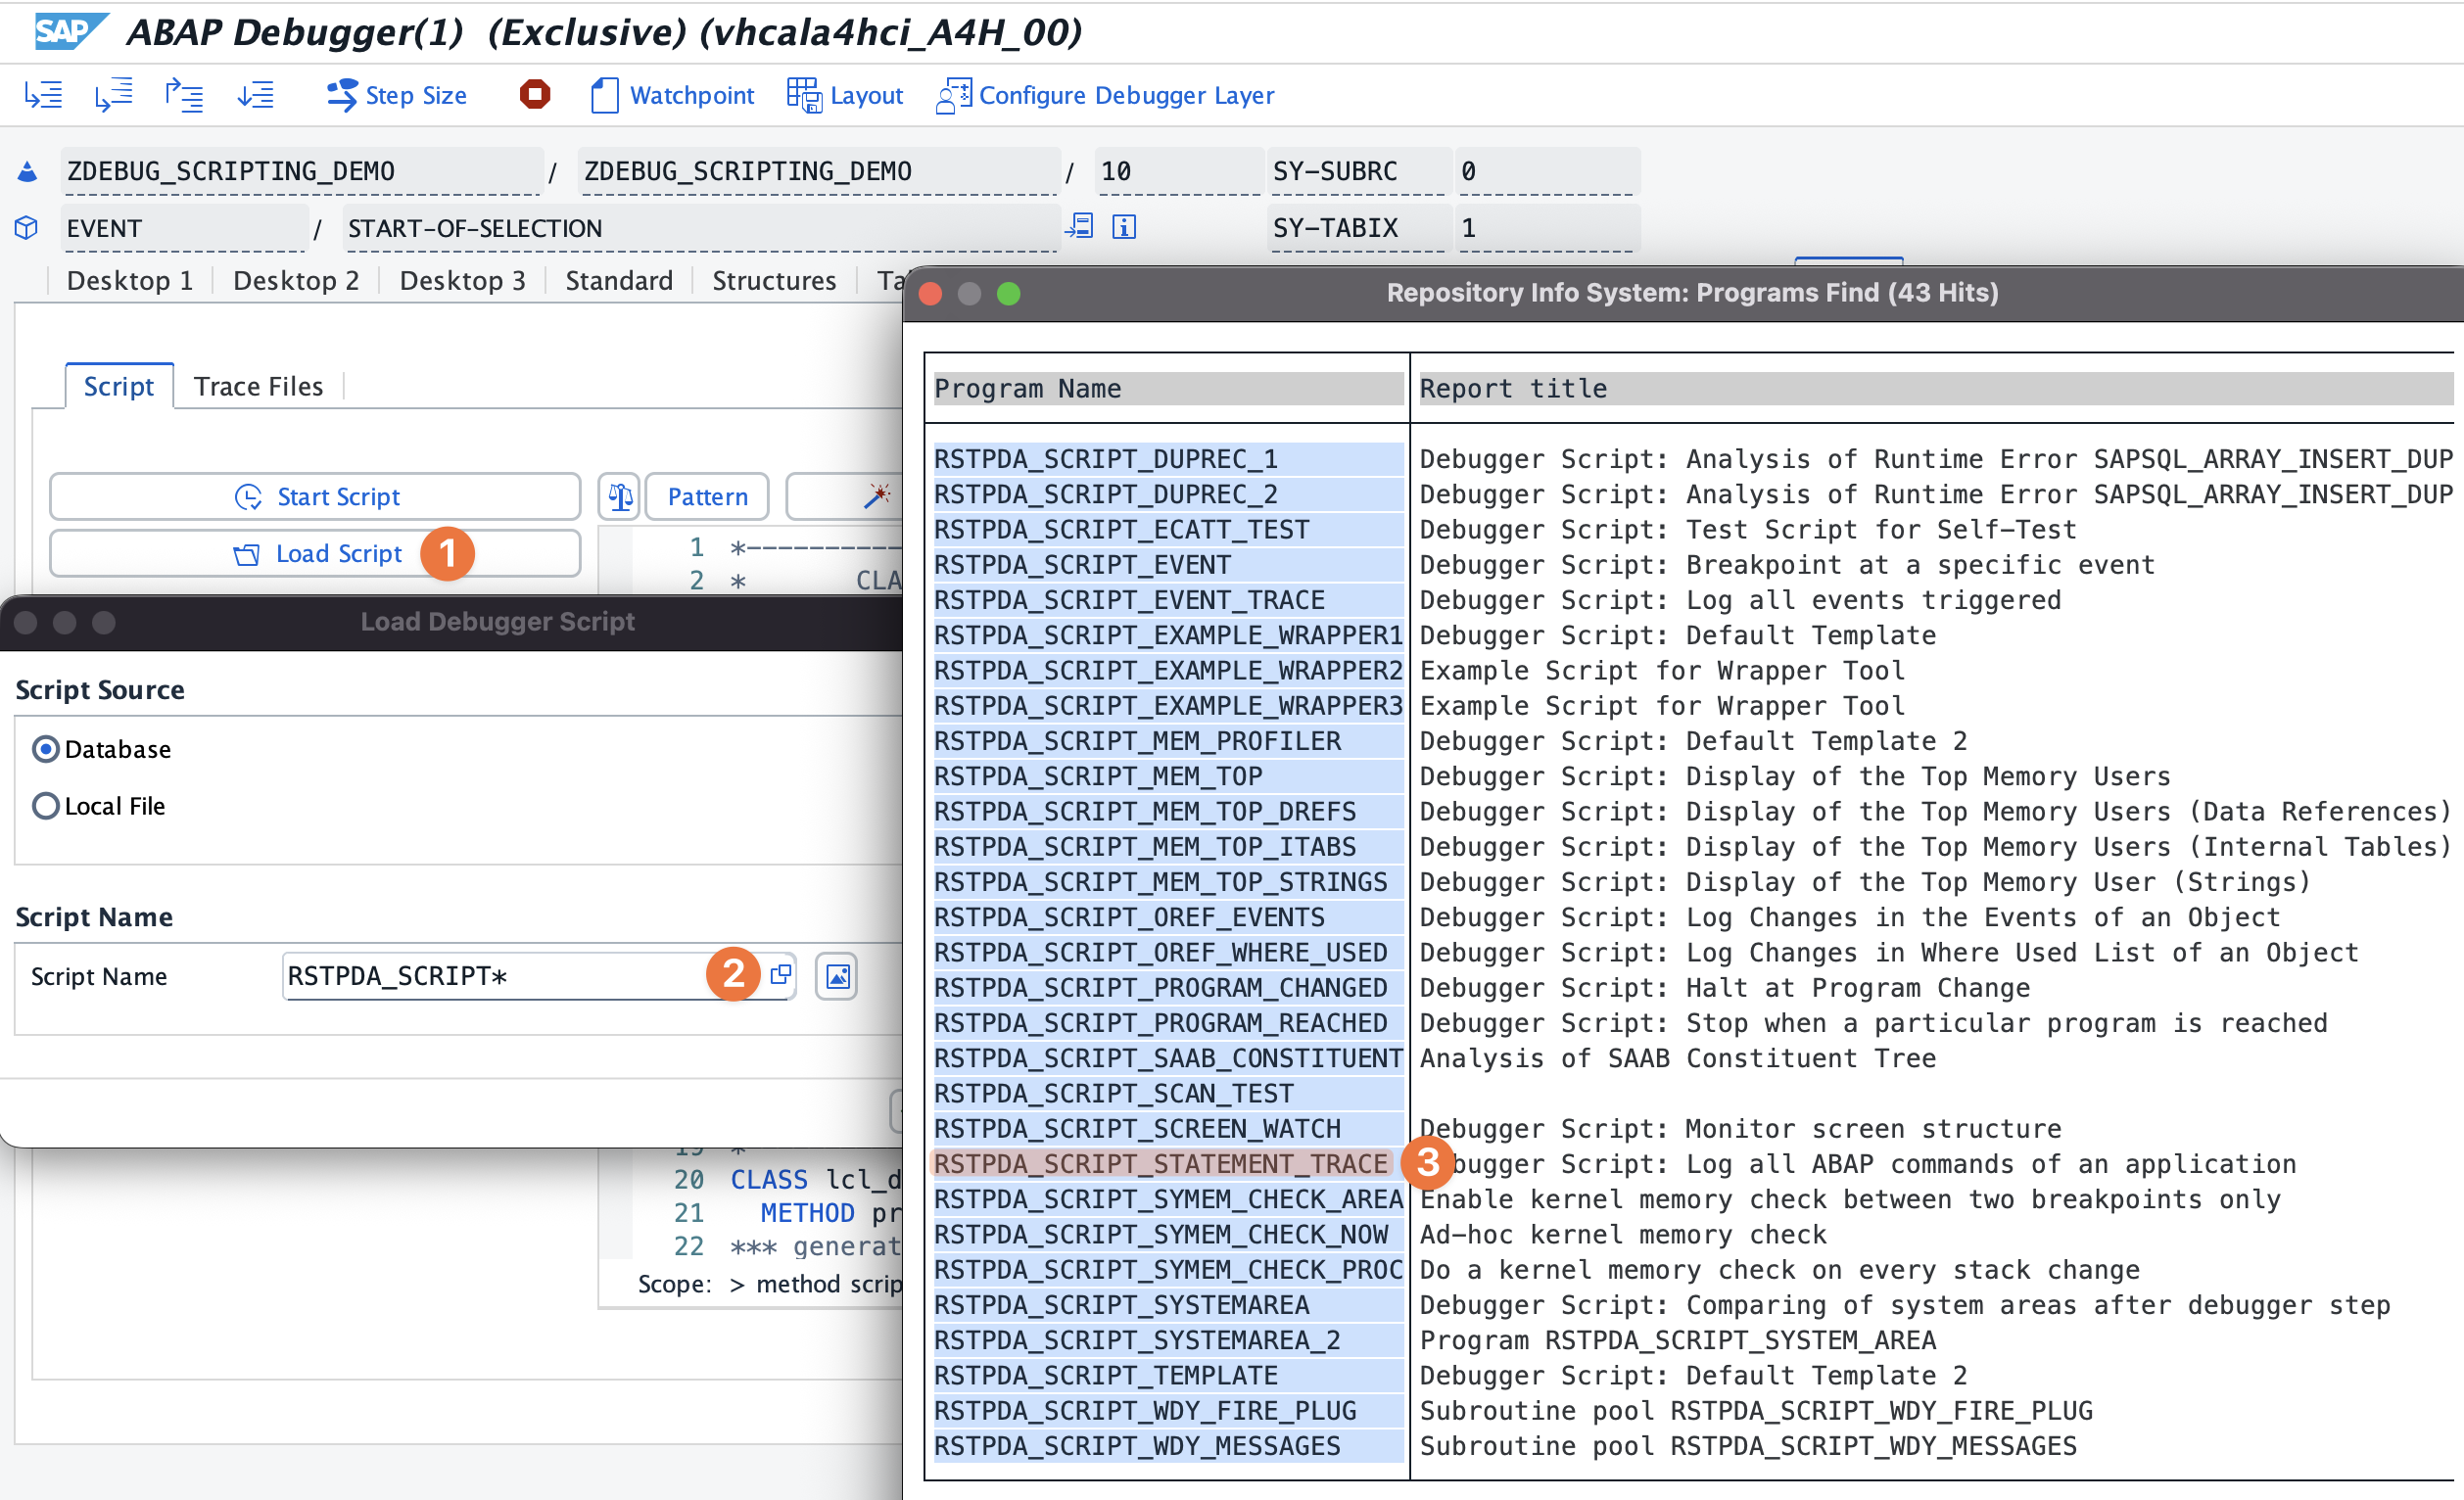Select RSTPDA_SCRIPT_TEMPLATE program row
The width and height of the screenshot is (2464, 1500).
[1168, 1376]
